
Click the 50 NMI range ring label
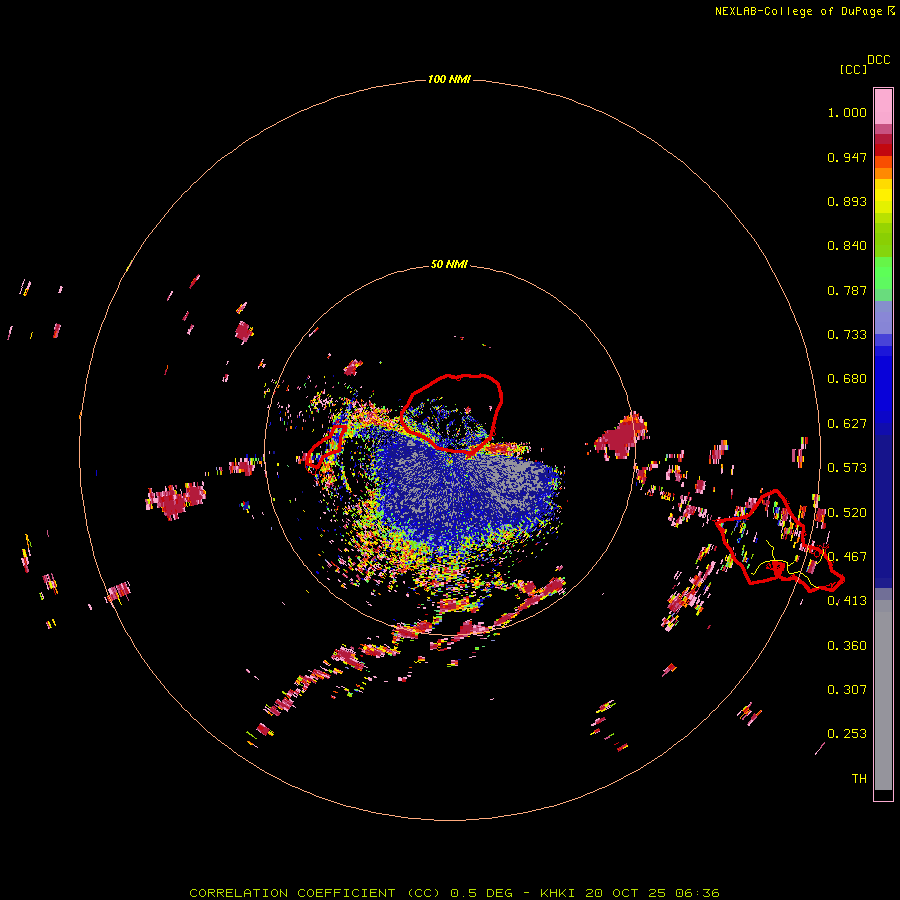tap(449, 265)
